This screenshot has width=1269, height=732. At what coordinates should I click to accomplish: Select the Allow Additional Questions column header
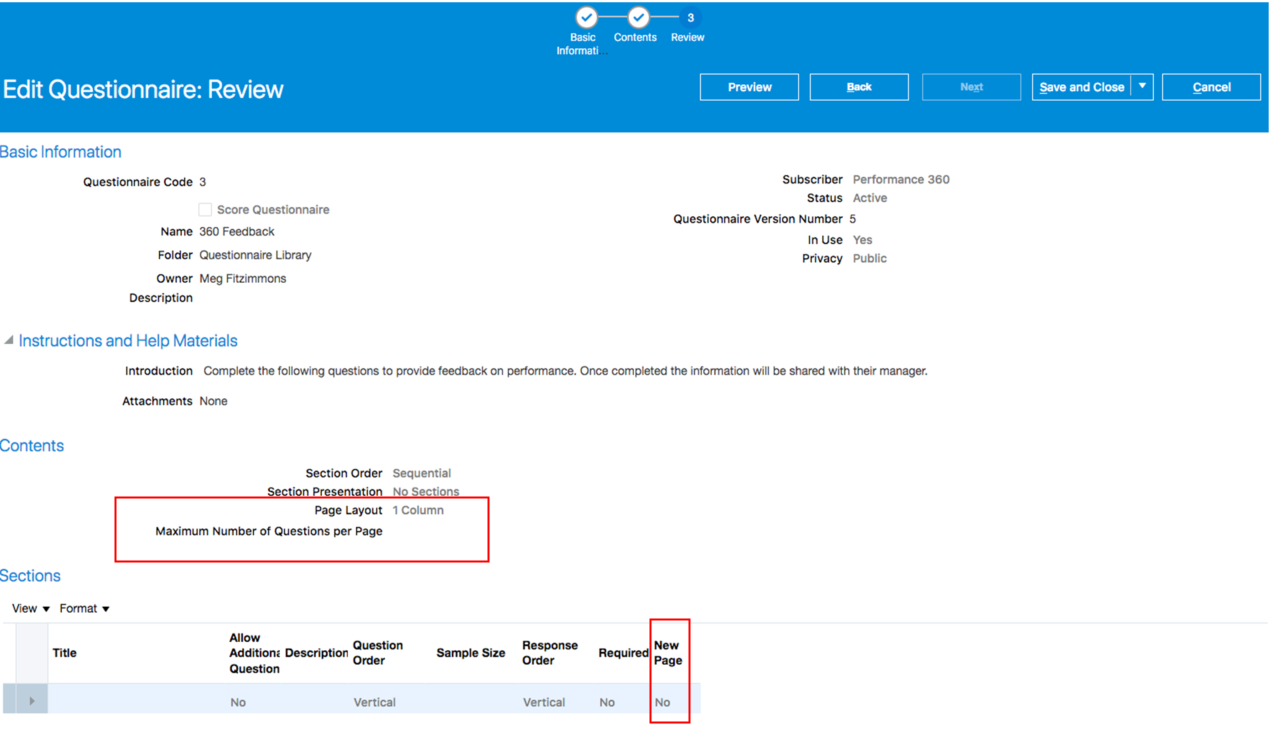coord(254,653)
